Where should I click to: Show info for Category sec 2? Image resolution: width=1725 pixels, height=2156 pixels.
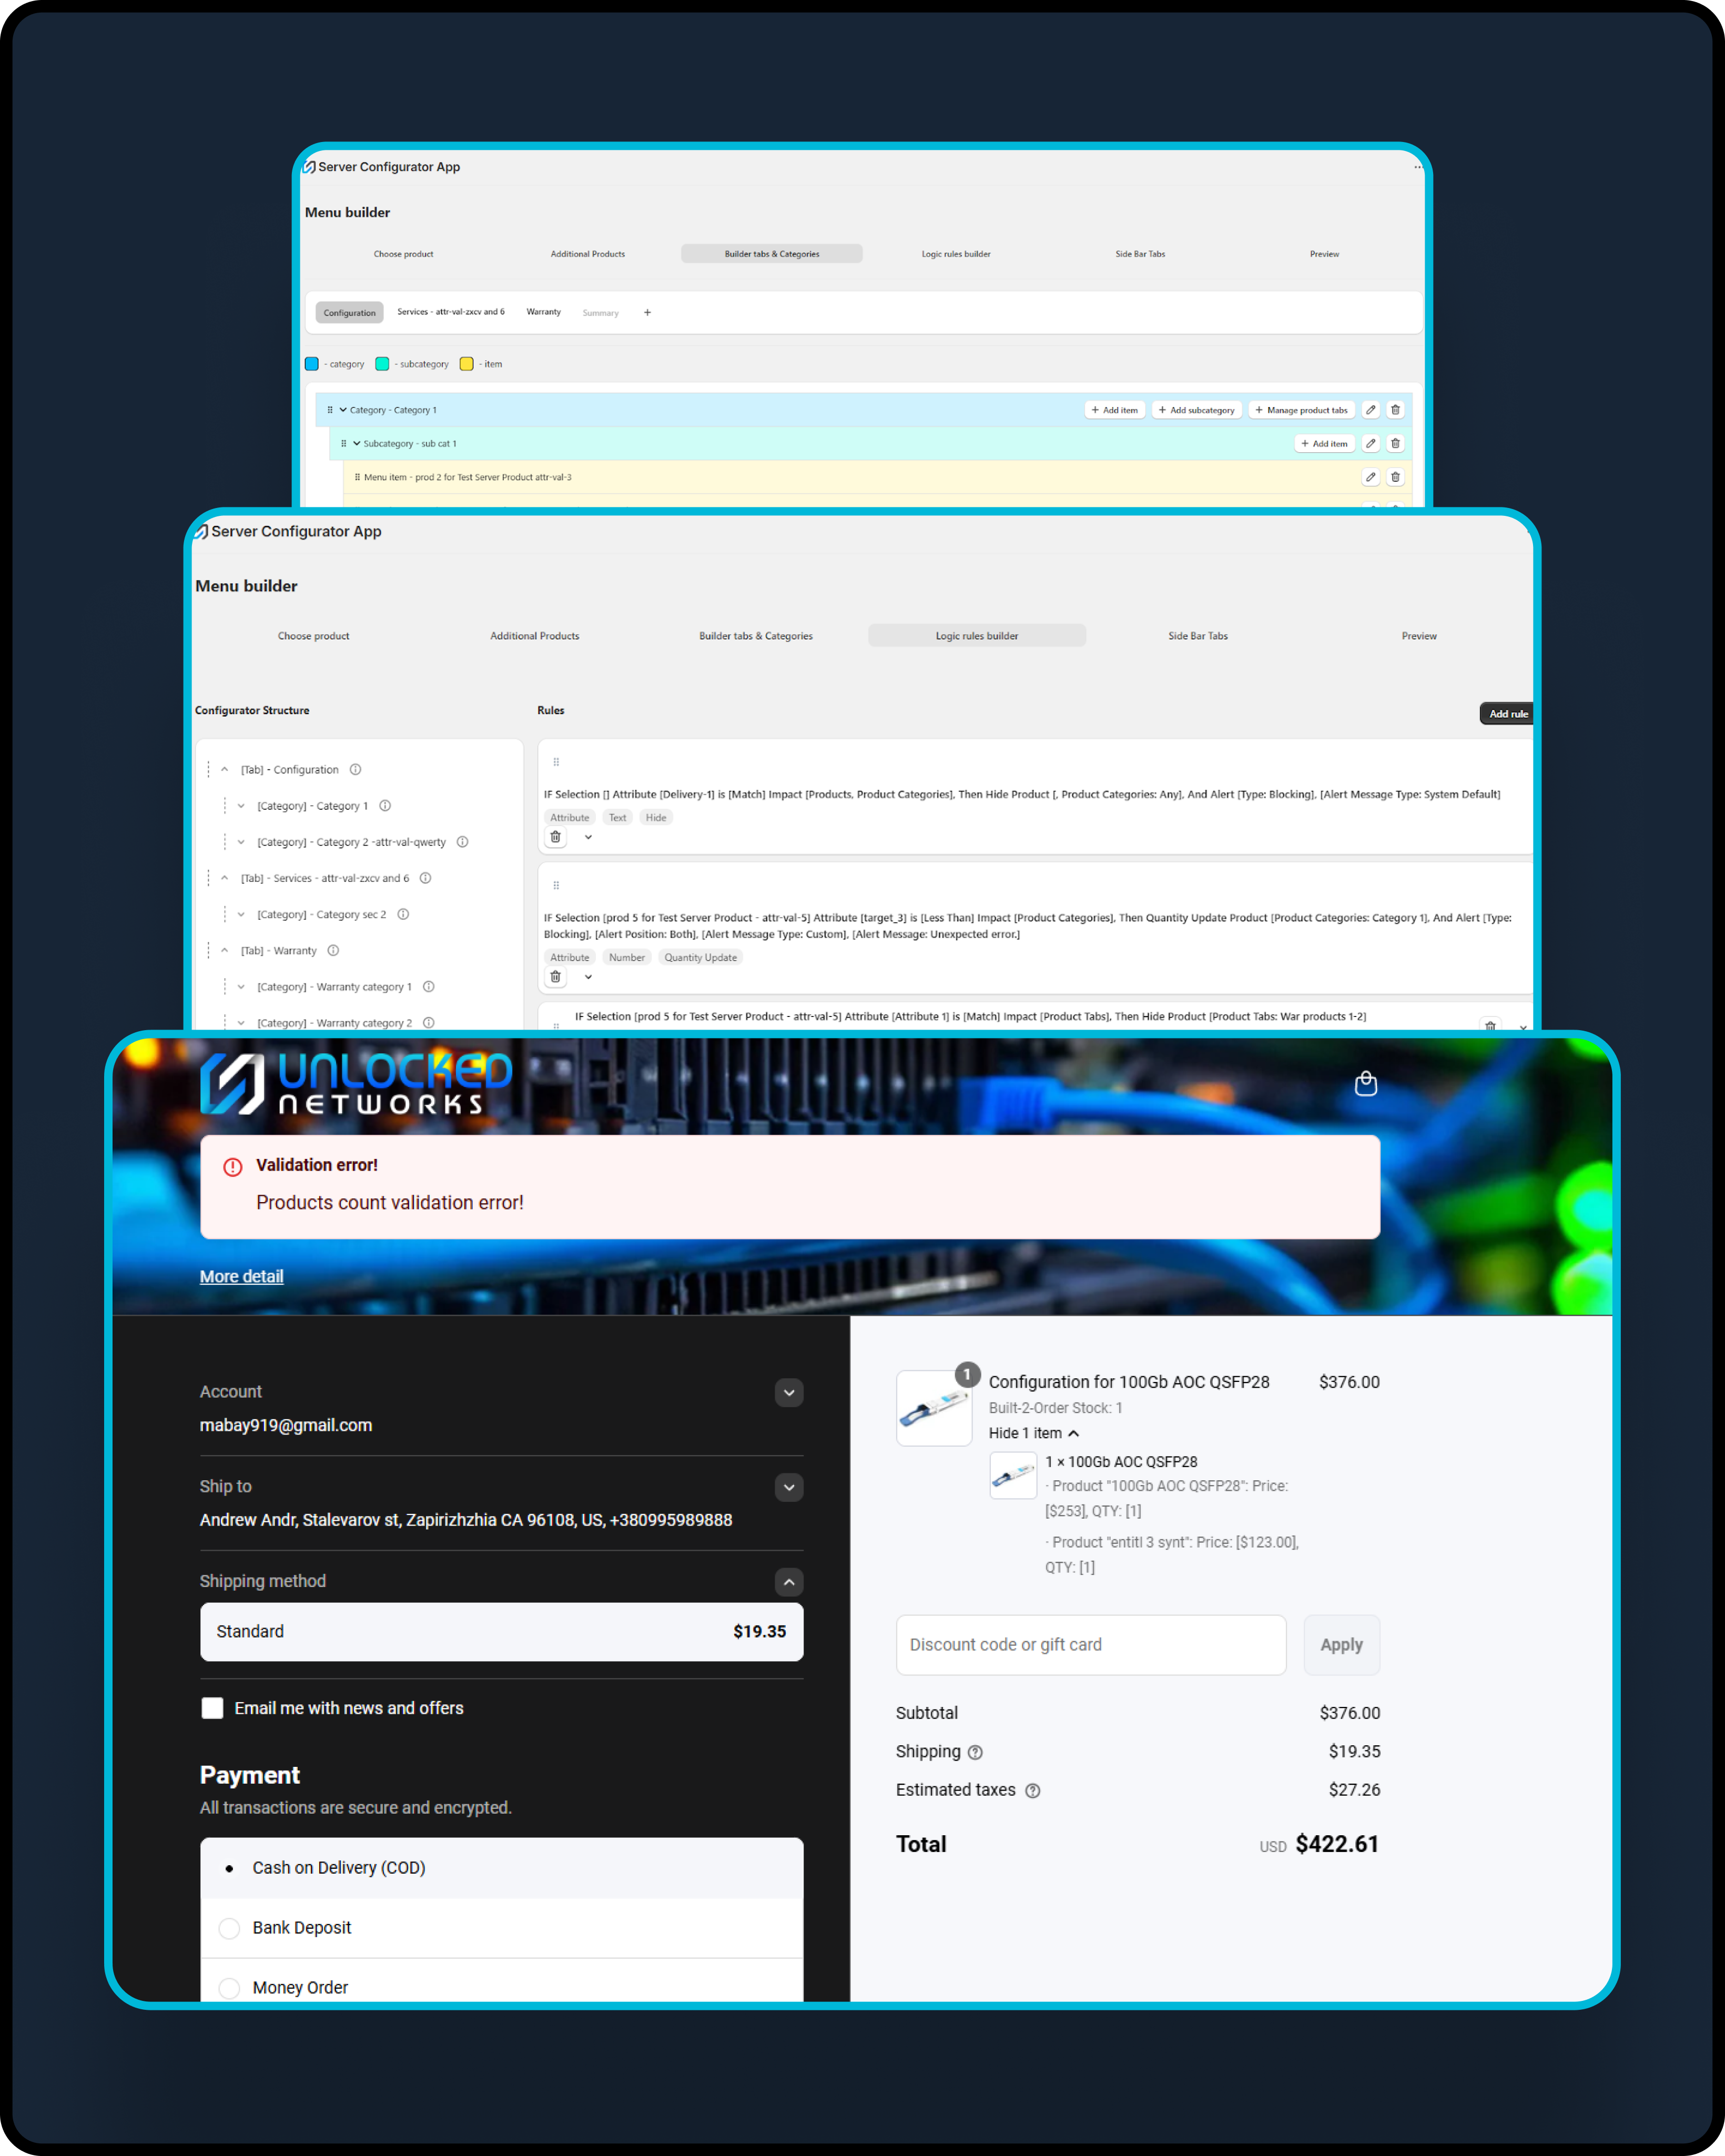[x=403, y=914]
